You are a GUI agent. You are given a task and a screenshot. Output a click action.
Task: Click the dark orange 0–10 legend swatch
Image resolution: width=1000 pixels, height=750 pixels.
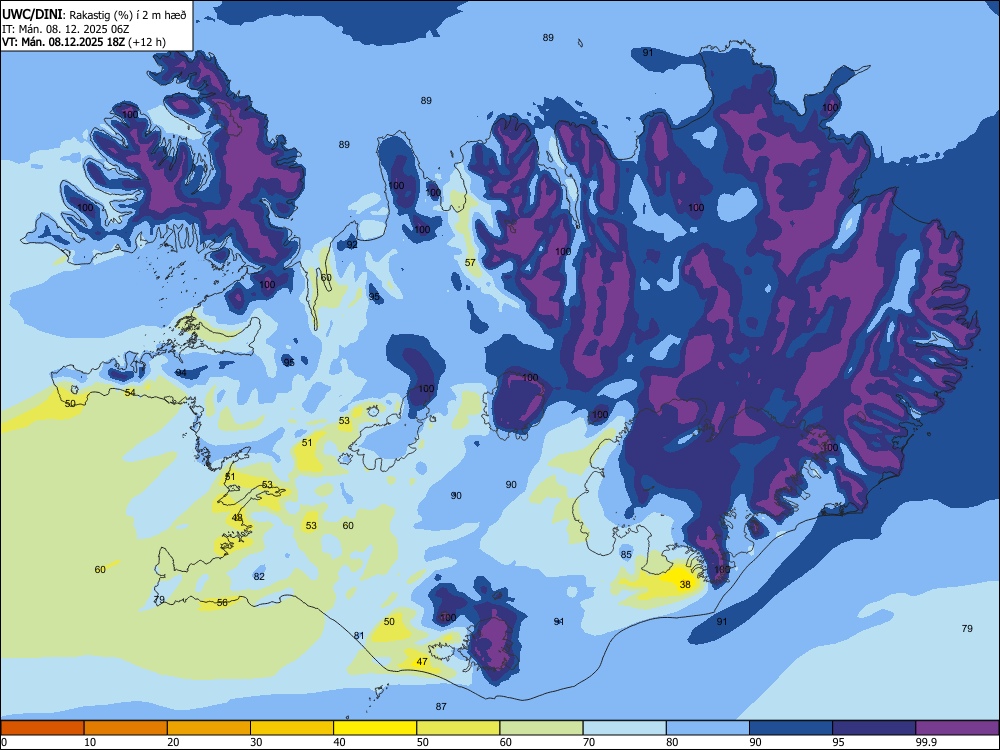point(42,728)
